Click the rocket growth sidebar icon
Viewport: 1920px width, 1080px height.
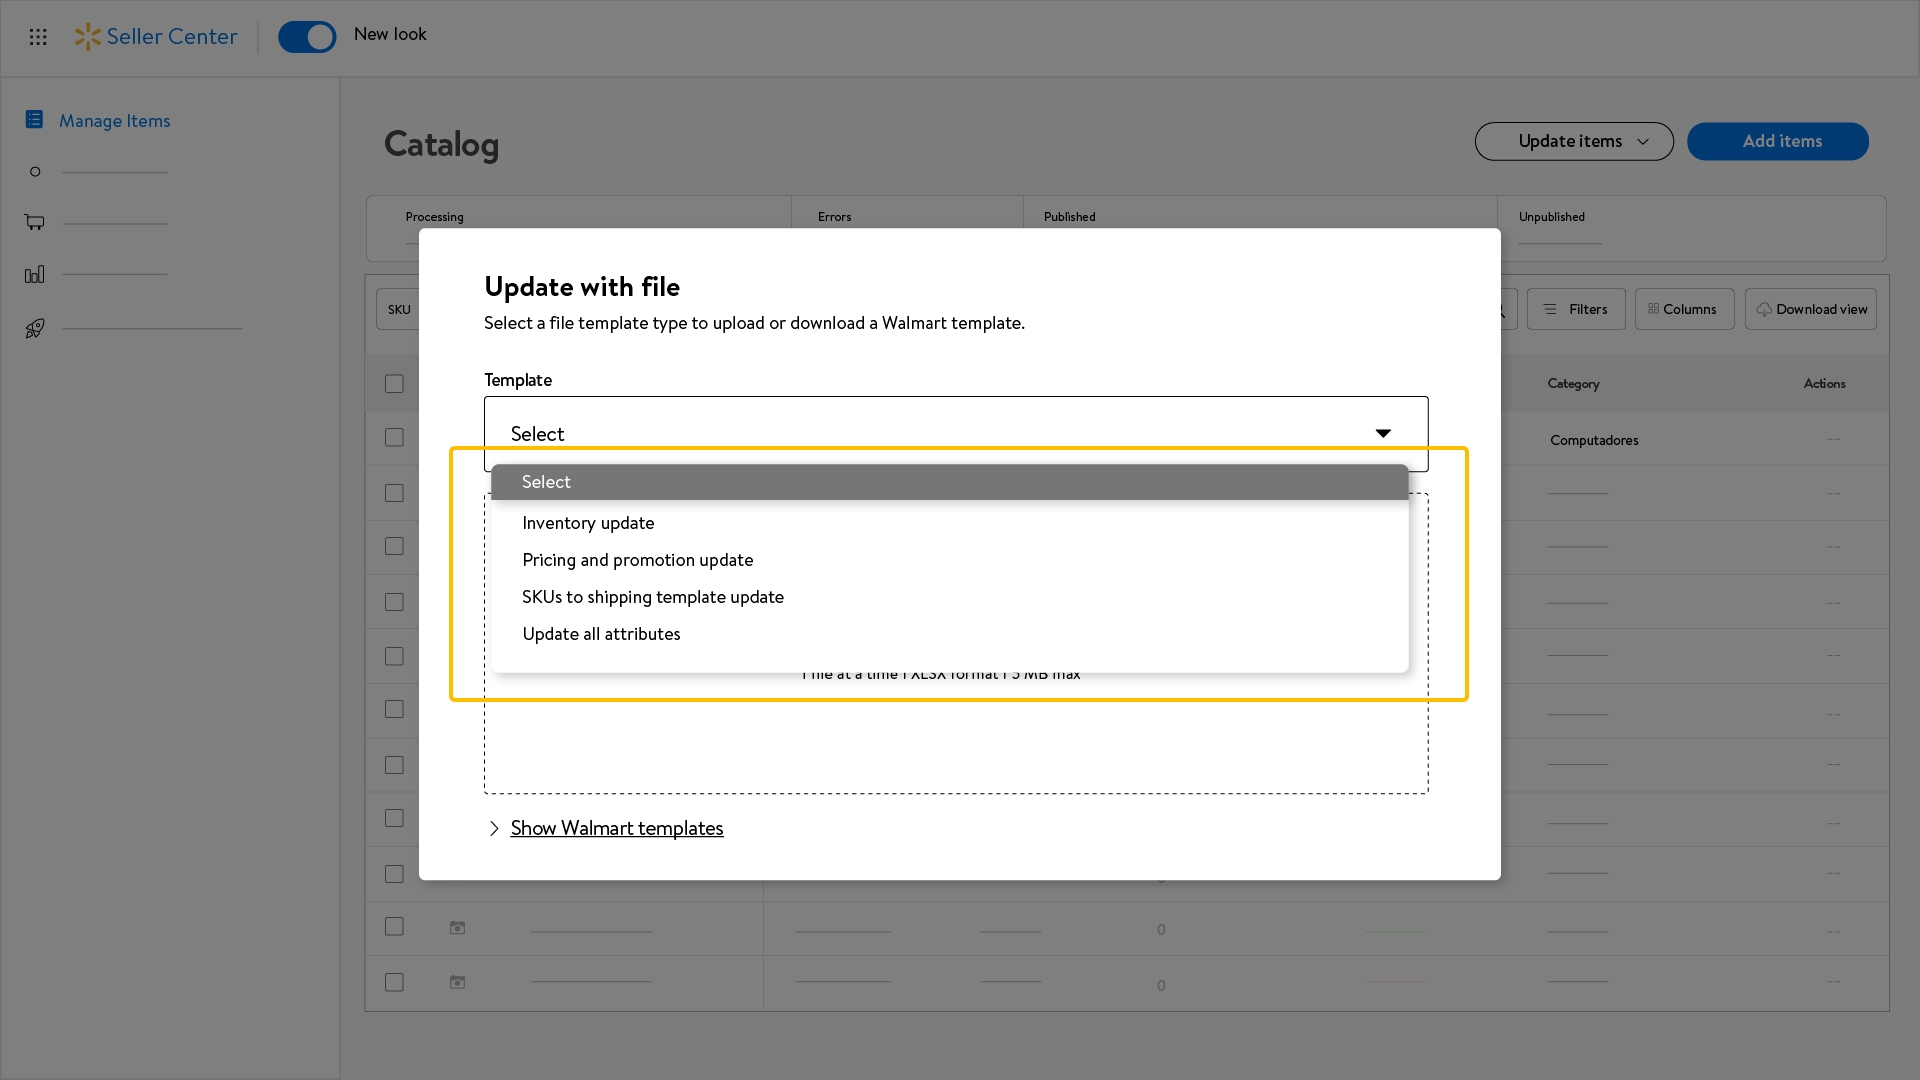(x=35, y=328)
